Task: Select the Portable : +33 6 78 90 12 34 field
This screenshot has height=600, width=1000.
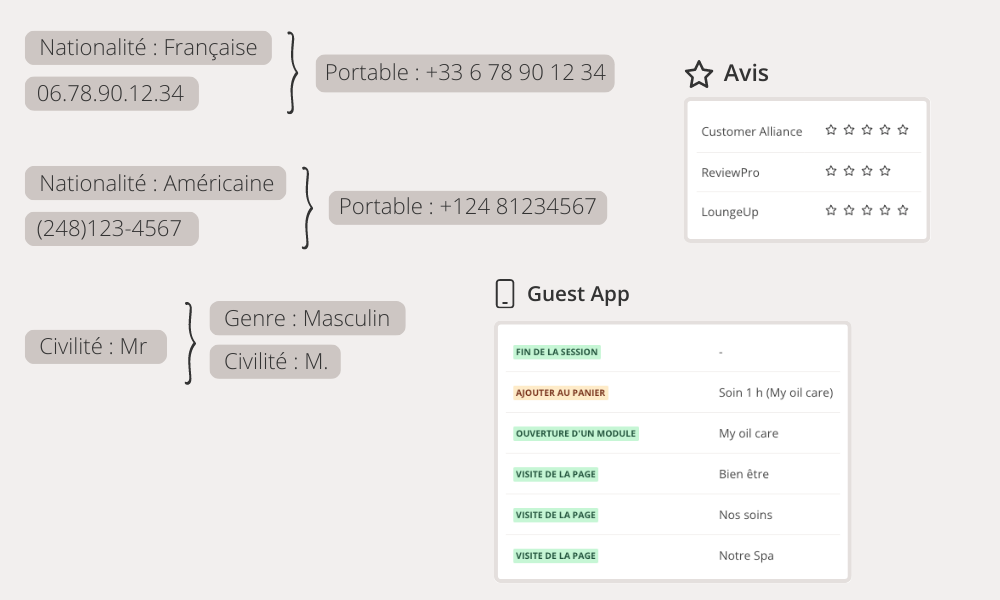Action: coord(465,73)
